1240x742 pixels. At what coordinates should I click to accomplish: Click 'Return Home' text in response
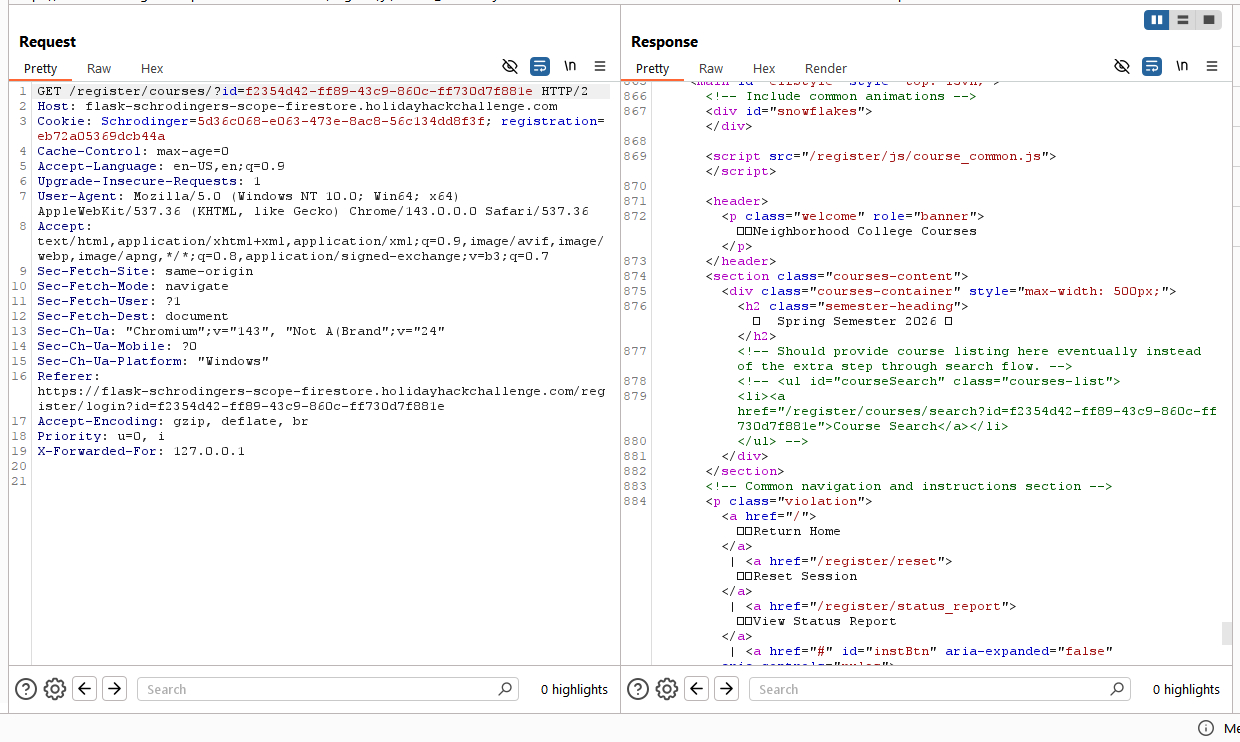[797, 531]
